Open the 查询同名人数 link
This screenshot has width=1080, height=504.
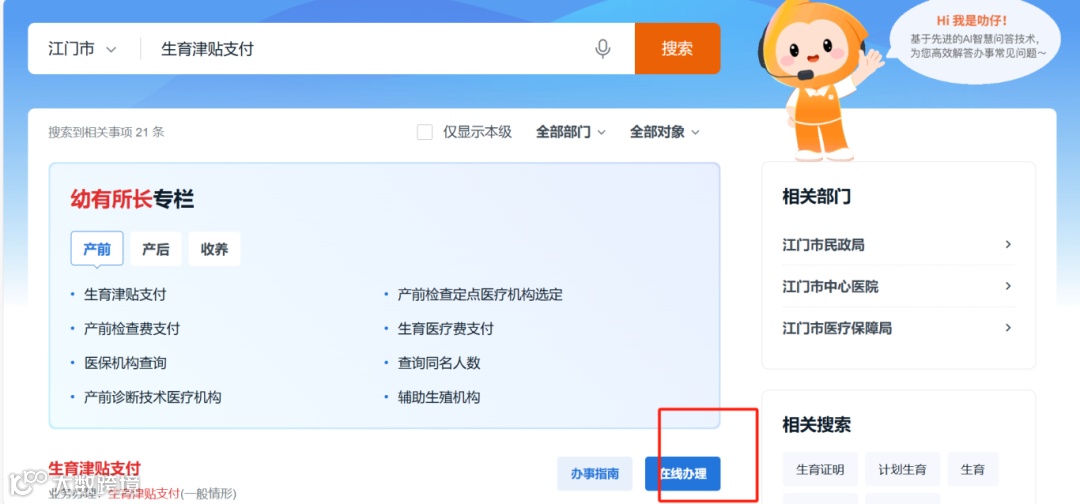(x=439, y=363)
